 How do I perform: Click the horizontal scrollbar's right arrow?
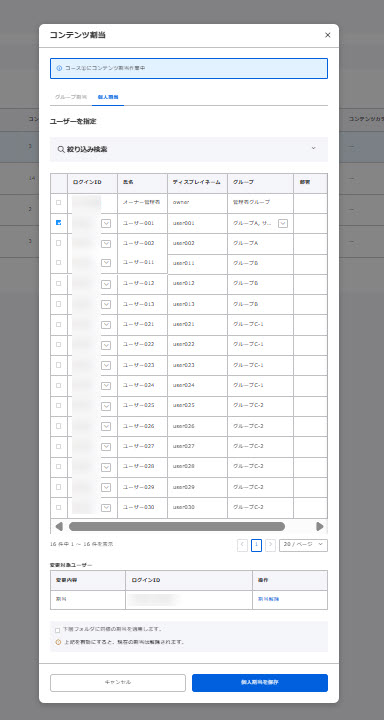320,526
